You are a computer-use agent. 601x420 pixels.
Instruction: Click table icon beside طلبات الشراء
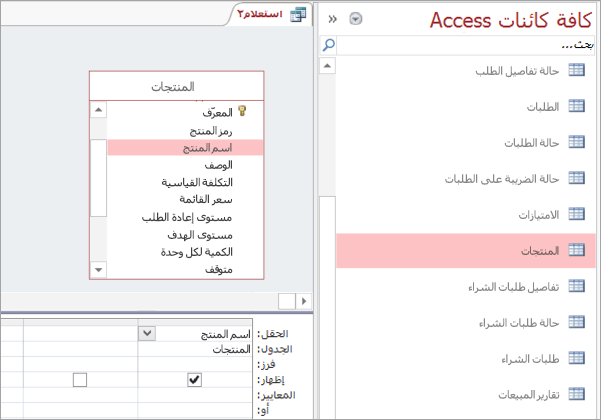(x=576, y=358)
